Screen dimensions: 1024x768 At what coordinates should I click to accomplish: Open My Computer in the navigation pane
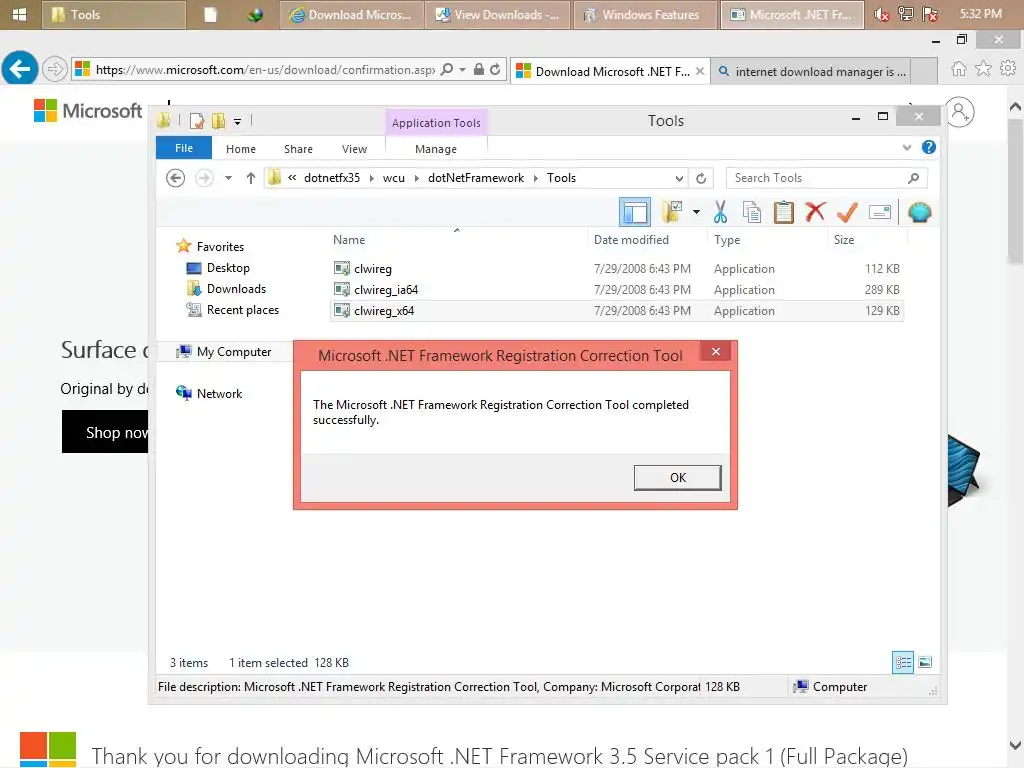tap(233, 351)
